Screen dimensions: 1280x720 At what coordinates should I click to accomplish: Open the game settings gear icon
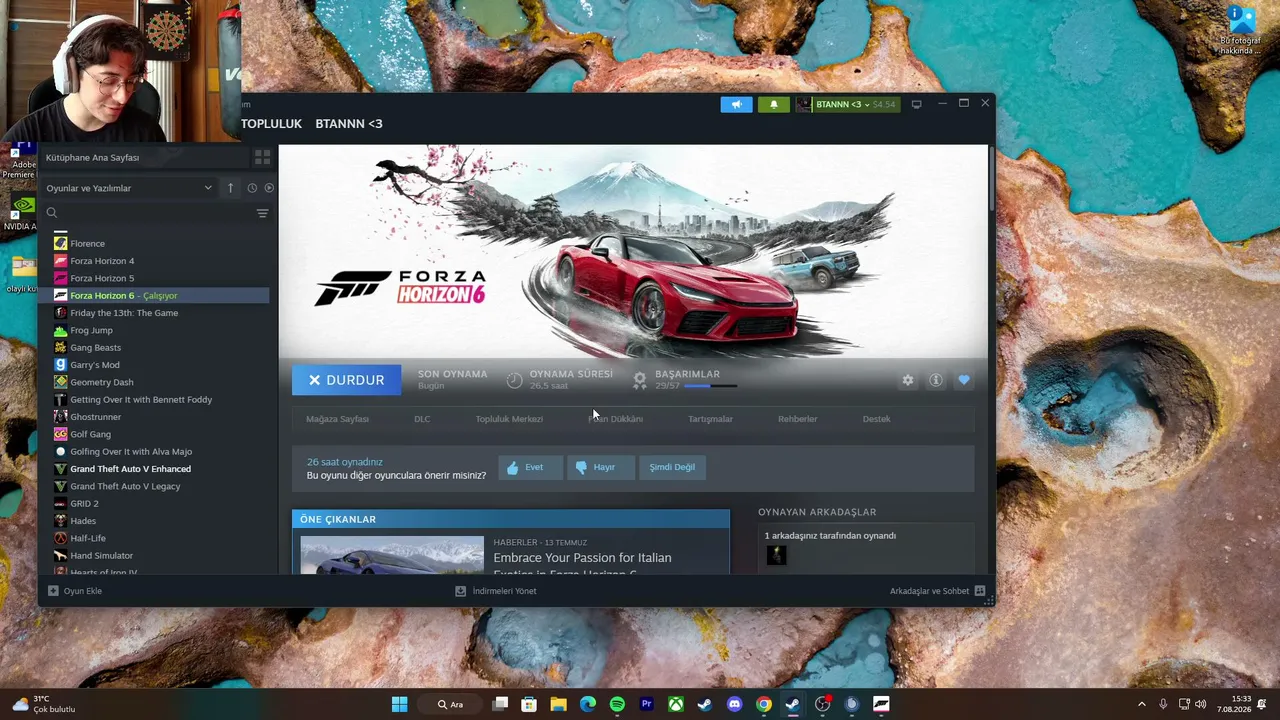point(908,380)
